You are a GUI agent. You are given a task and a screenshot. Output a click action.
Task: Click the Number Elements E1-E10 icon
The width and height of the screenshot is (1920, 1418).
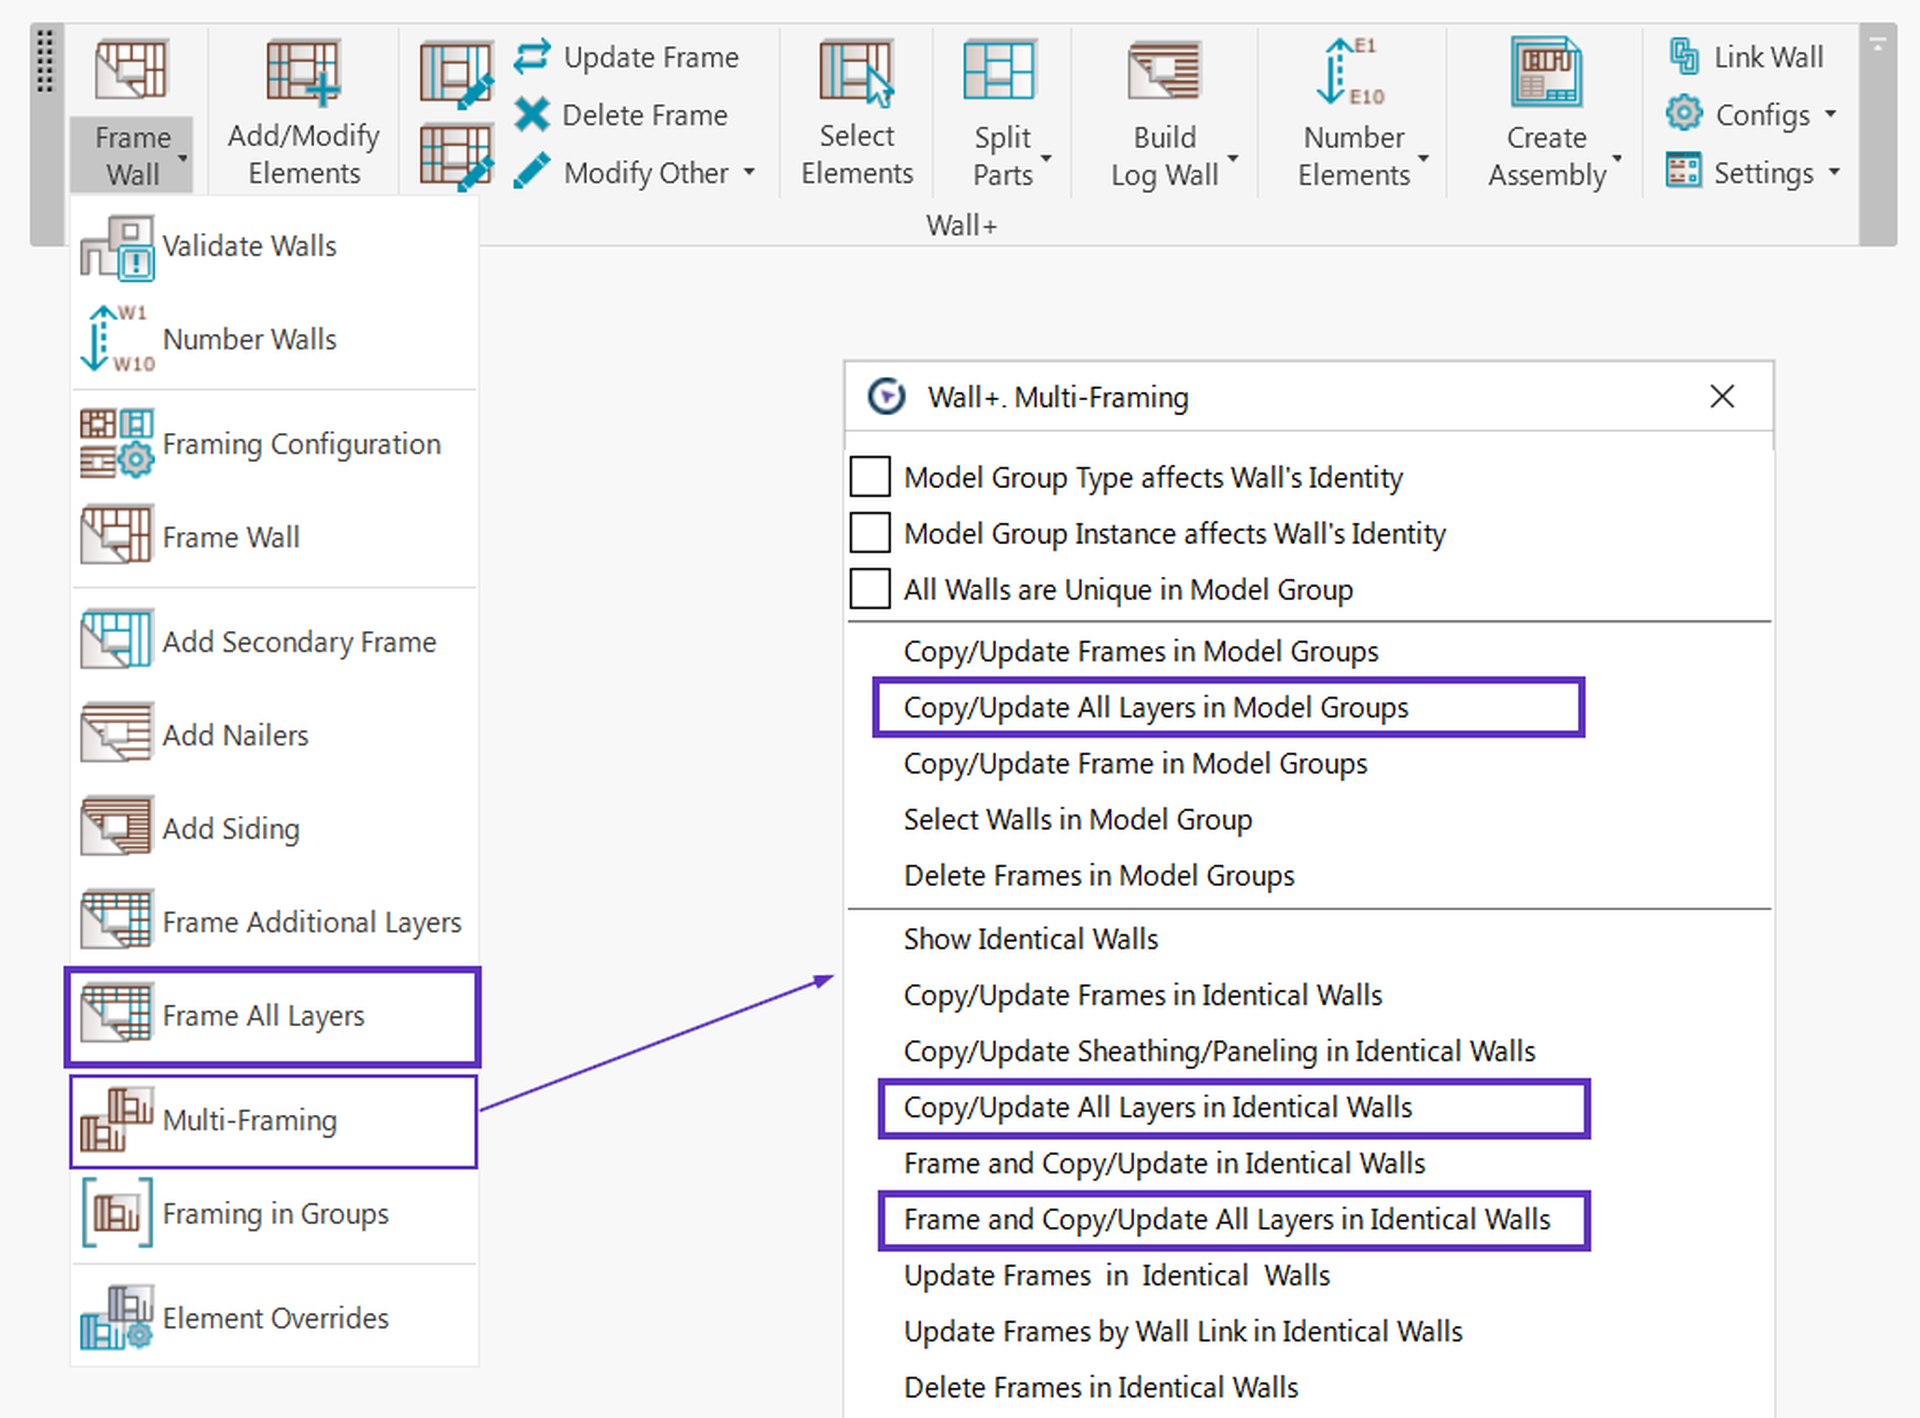point(1351,72)
